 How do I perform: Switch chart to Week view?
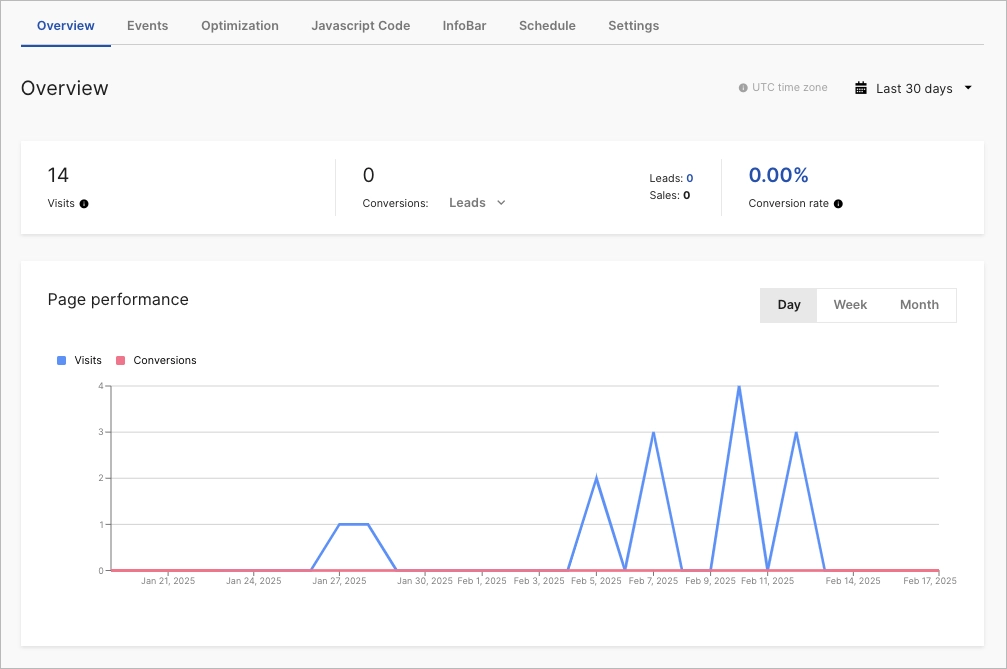(850, 304)
